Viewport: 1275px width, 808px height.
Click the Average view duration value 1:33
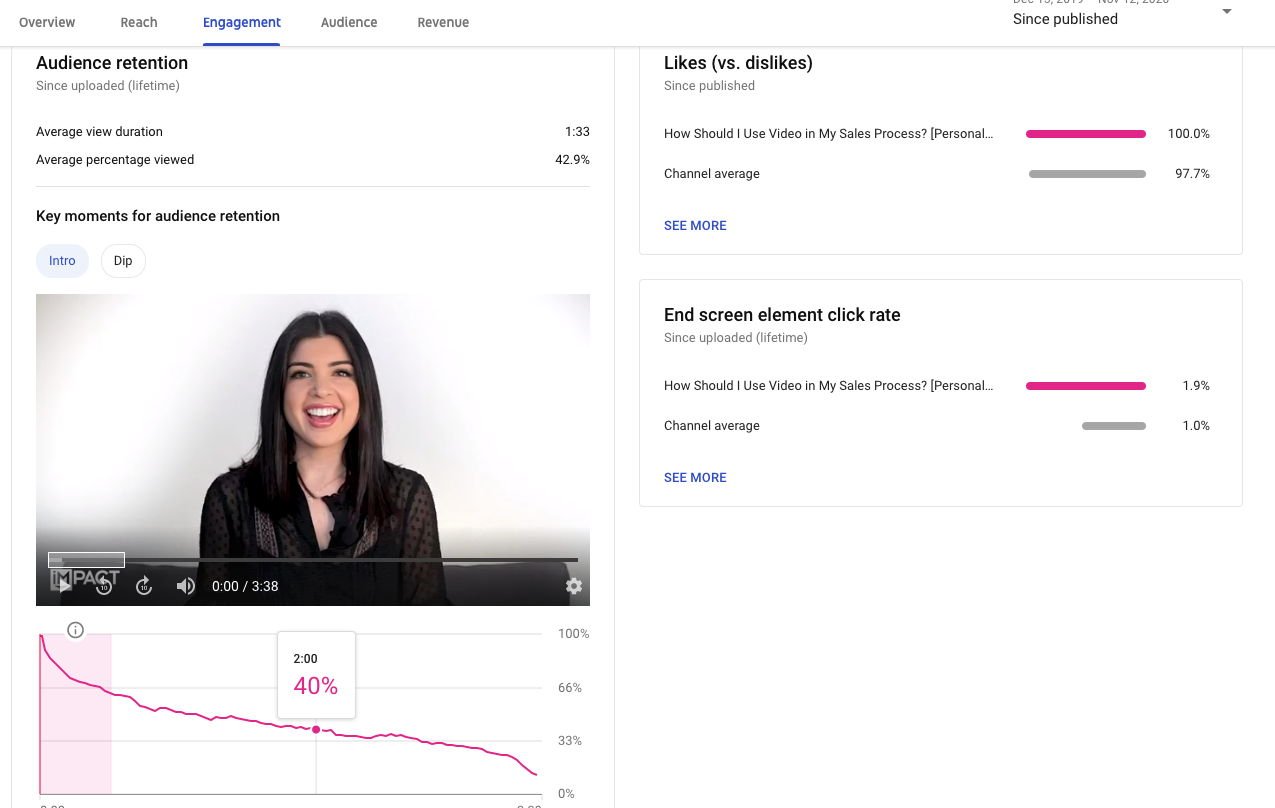[x=577, y=132]
